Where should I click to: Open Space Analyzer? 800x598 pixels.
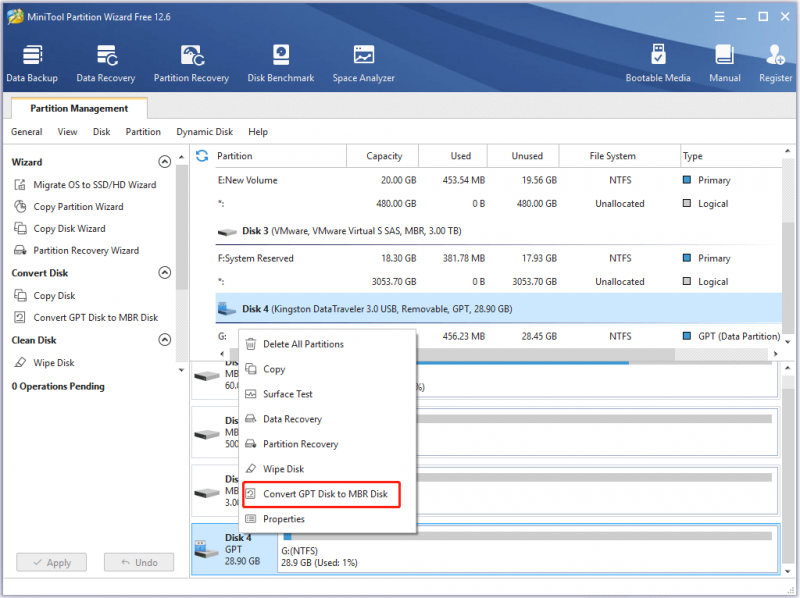[x=364, y=63]
